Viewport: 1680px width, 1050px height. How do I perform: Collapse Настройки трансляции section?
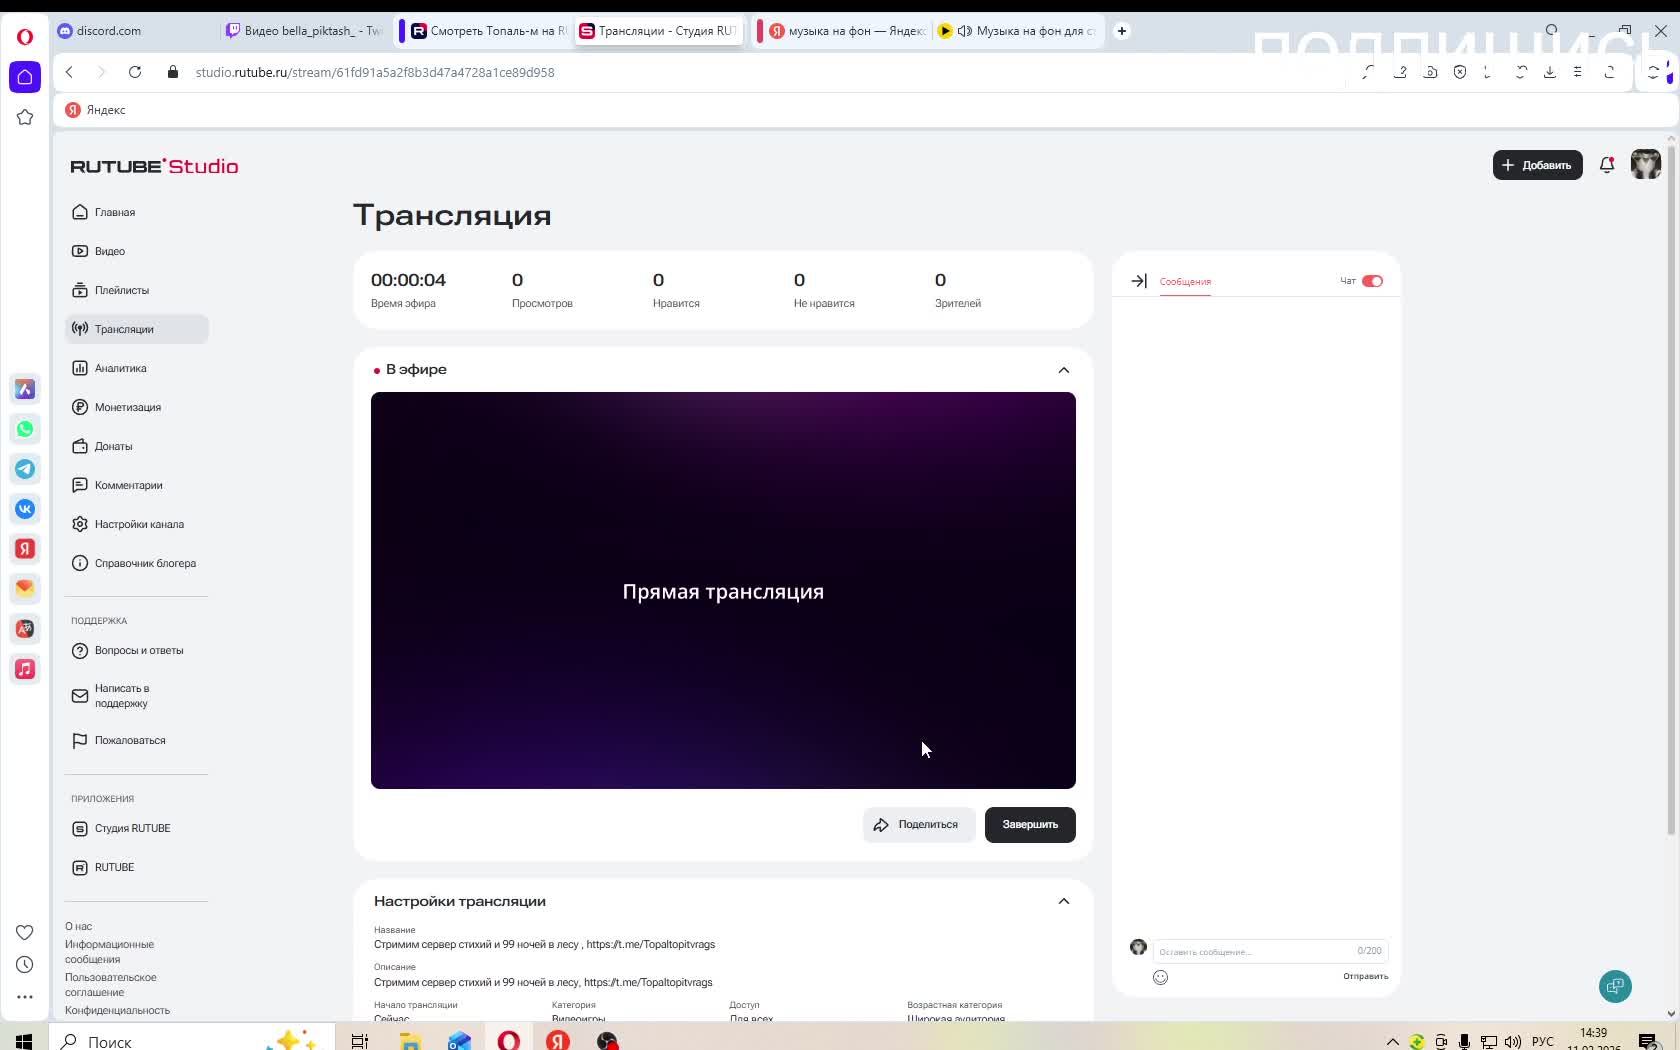coord(1064,901)
